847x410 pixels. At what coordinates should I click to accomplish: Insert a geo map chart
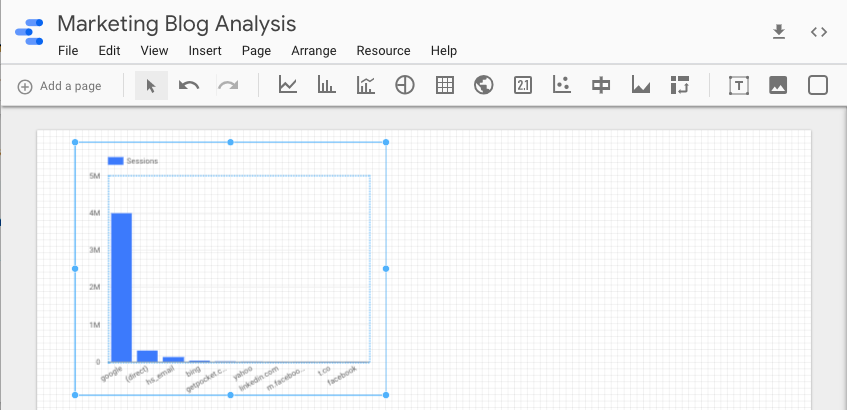(484, 86)
